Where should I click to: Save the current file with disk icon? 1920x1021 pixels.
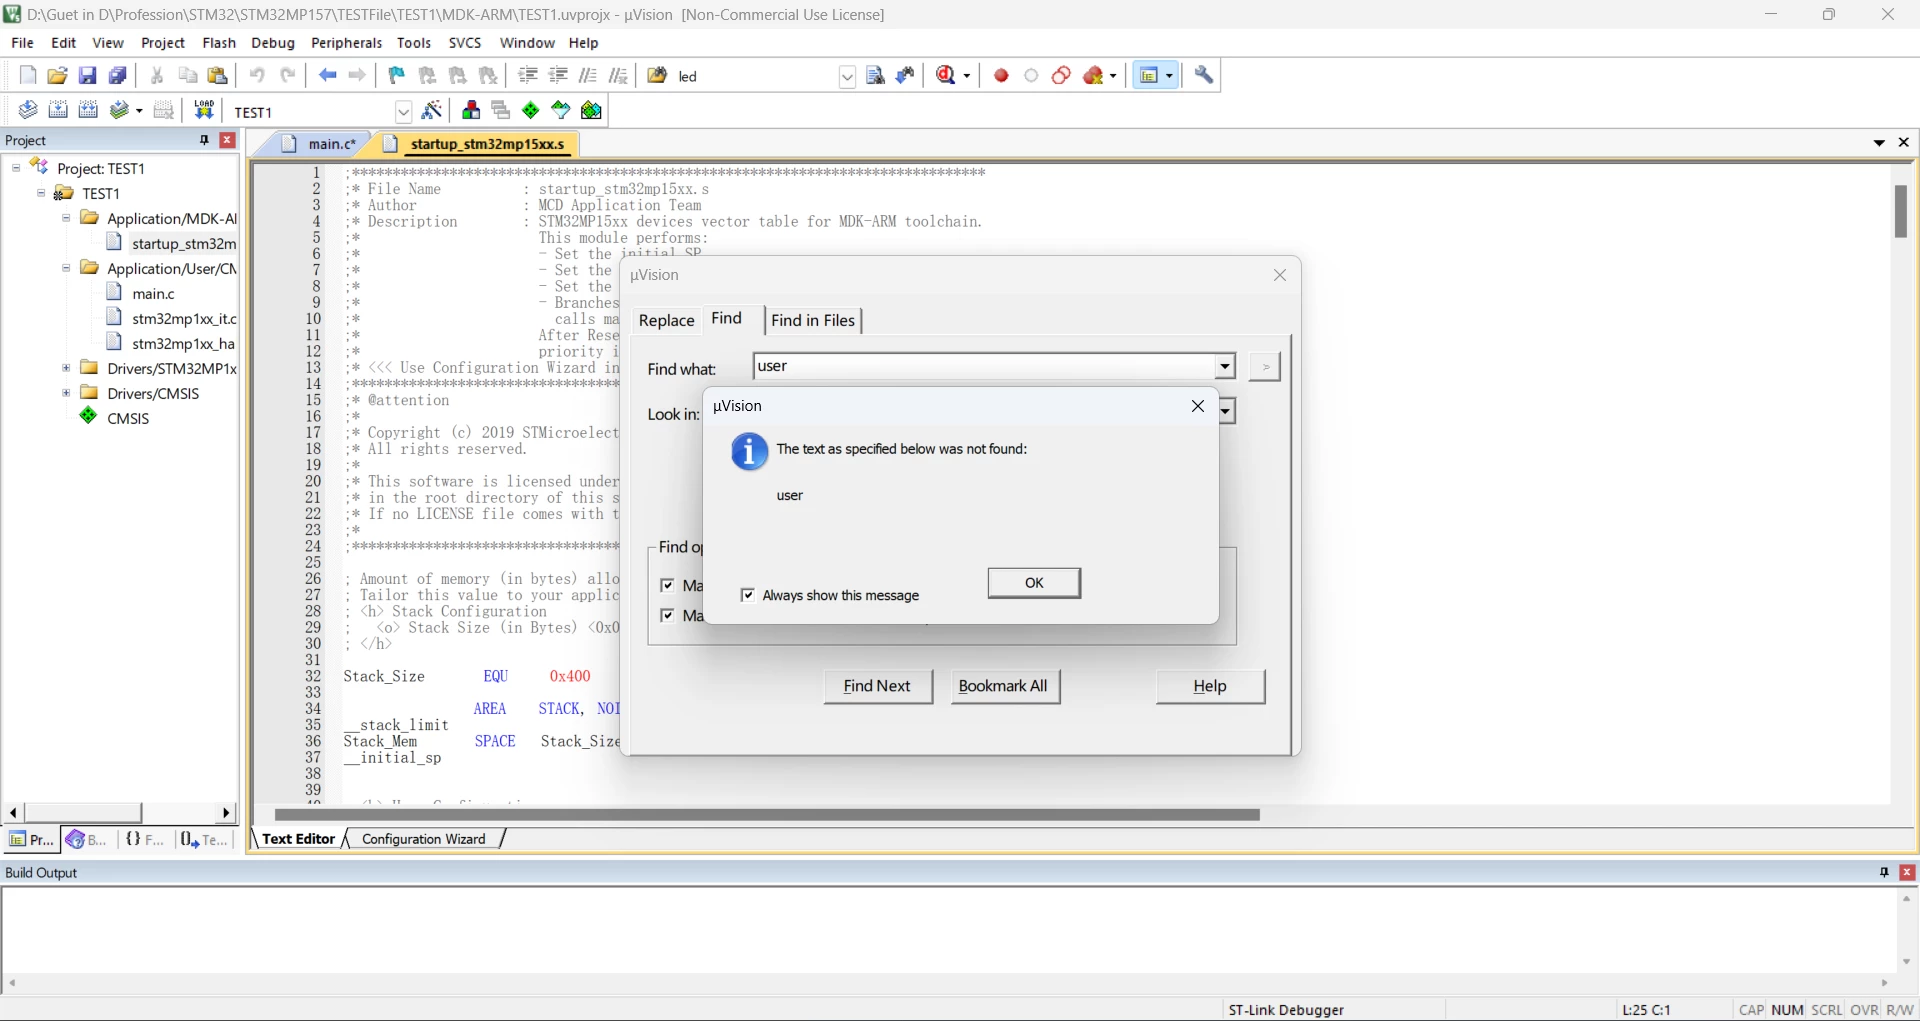88,76
